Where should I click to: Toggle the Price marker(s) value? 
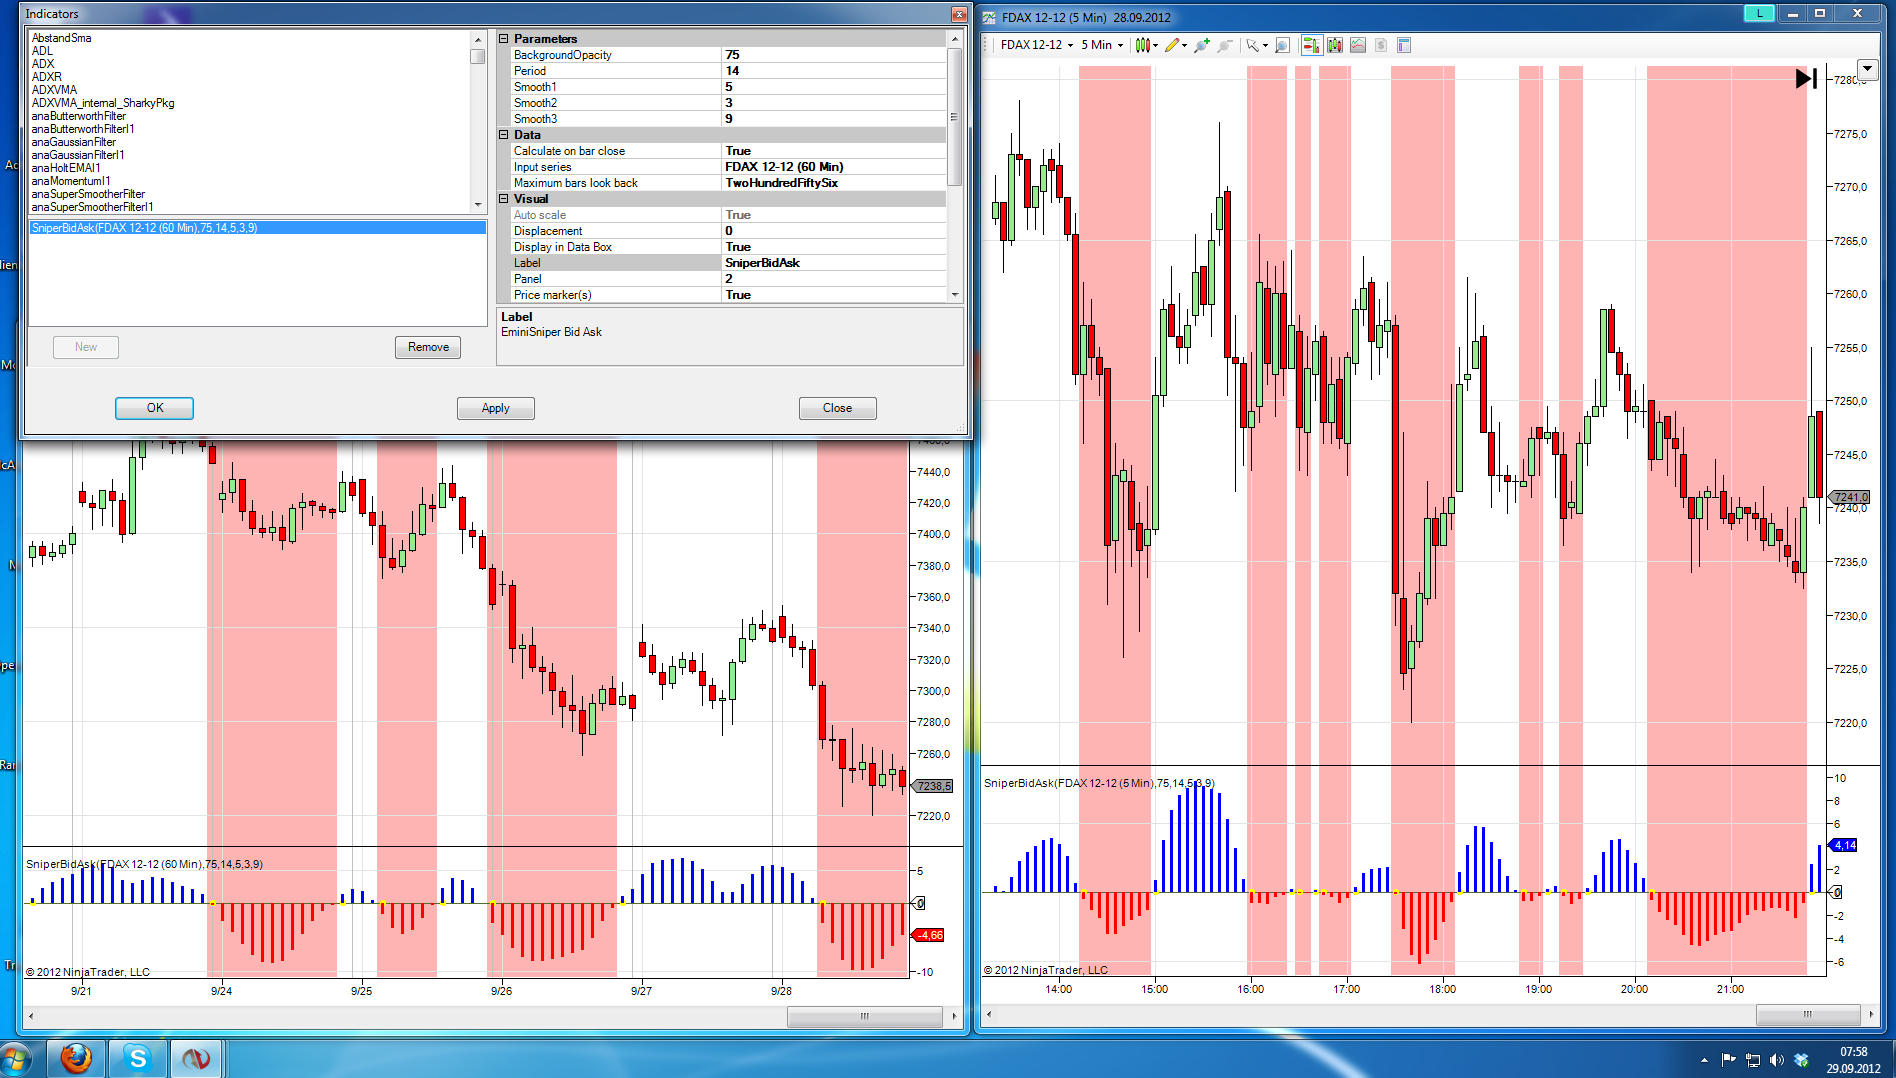[x=833, y=295]
